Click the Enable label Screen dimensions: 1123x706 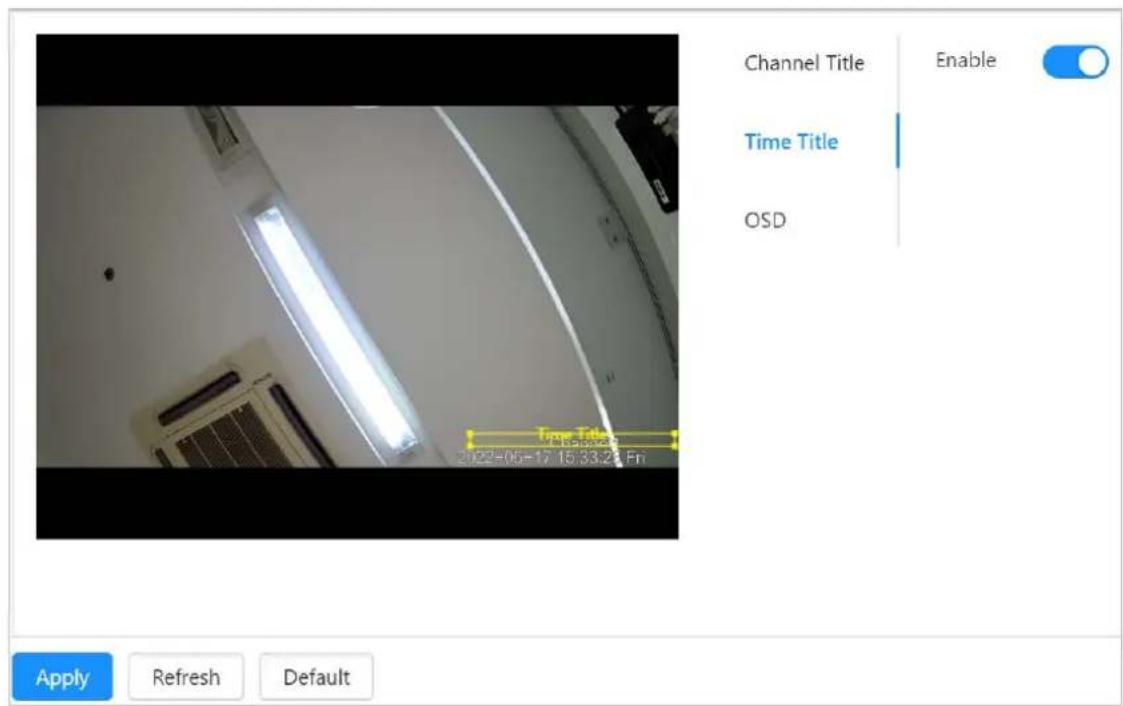click(x=965, y=60)
